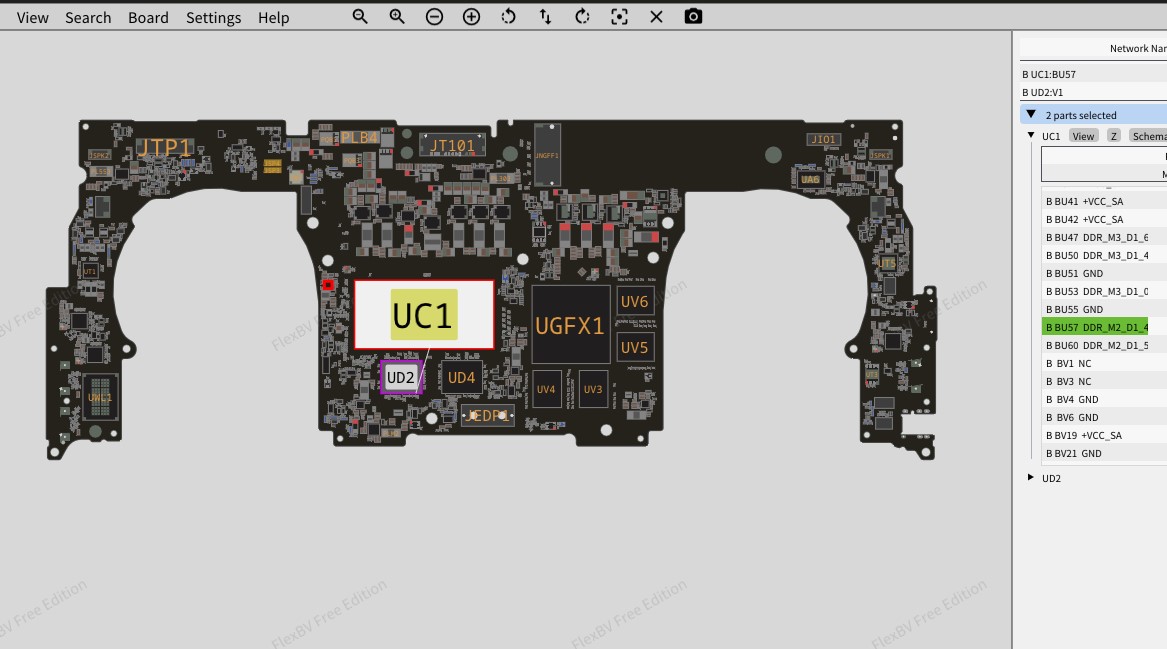Select pin row 'BV19 +VCC_SA'
The height and width of the screenshot is (649, 1167).
coord(1096,435)
